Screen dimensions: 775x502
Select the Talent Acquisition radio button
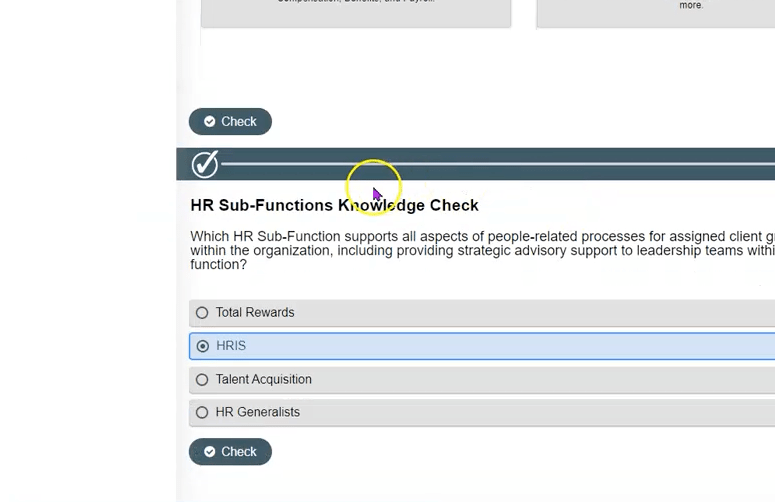pos(202,380)
